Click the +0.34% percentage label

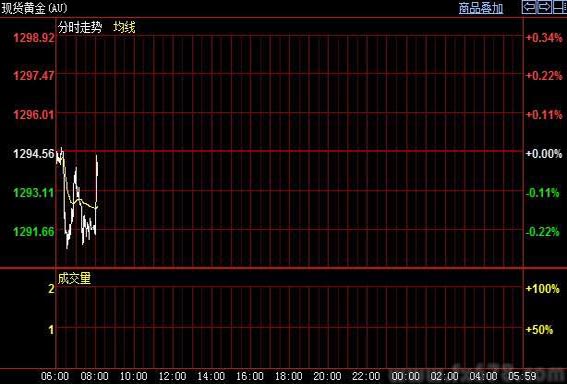tap(544, 38)
